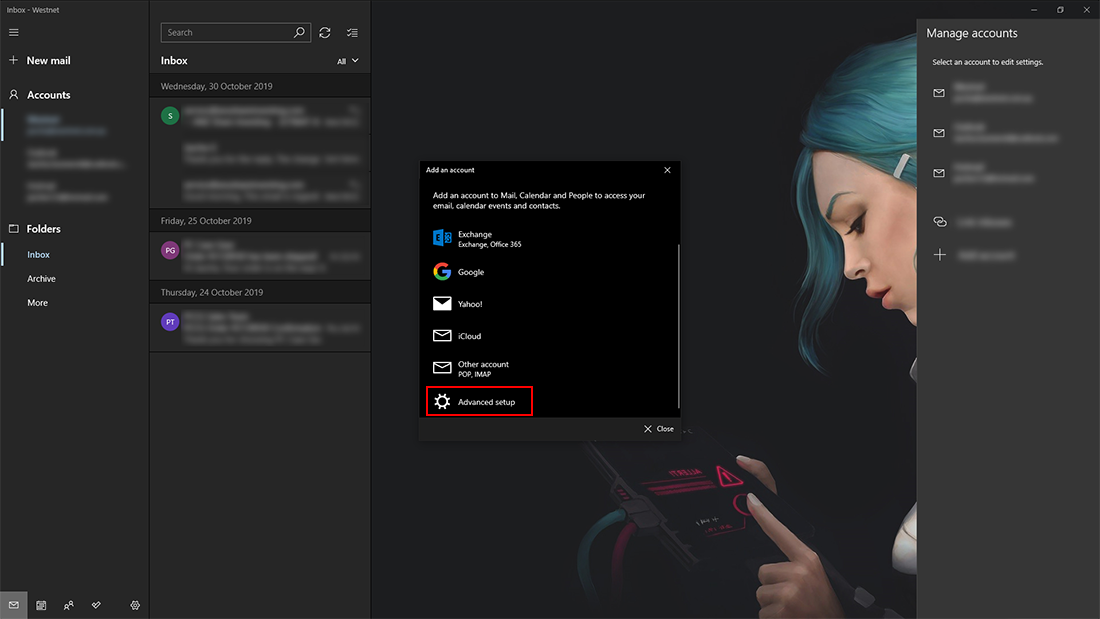Click the Advanced setup label
Image resolution: width=1100 pixels, height=619 pixels.
(486, 402)
